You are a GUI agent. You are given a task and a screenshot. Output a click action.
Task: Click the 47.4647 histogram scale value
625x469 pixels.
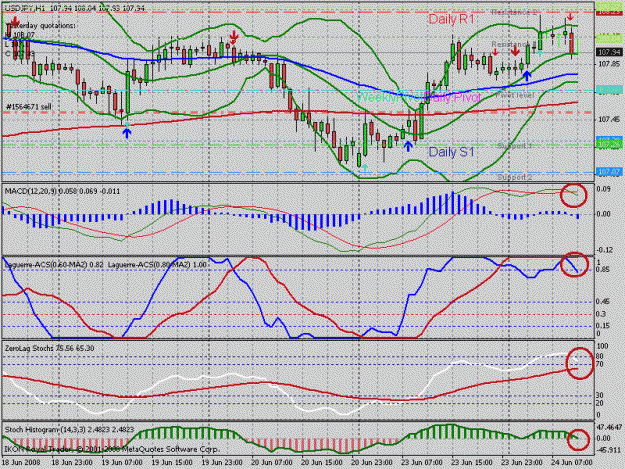tap(609, 427)
